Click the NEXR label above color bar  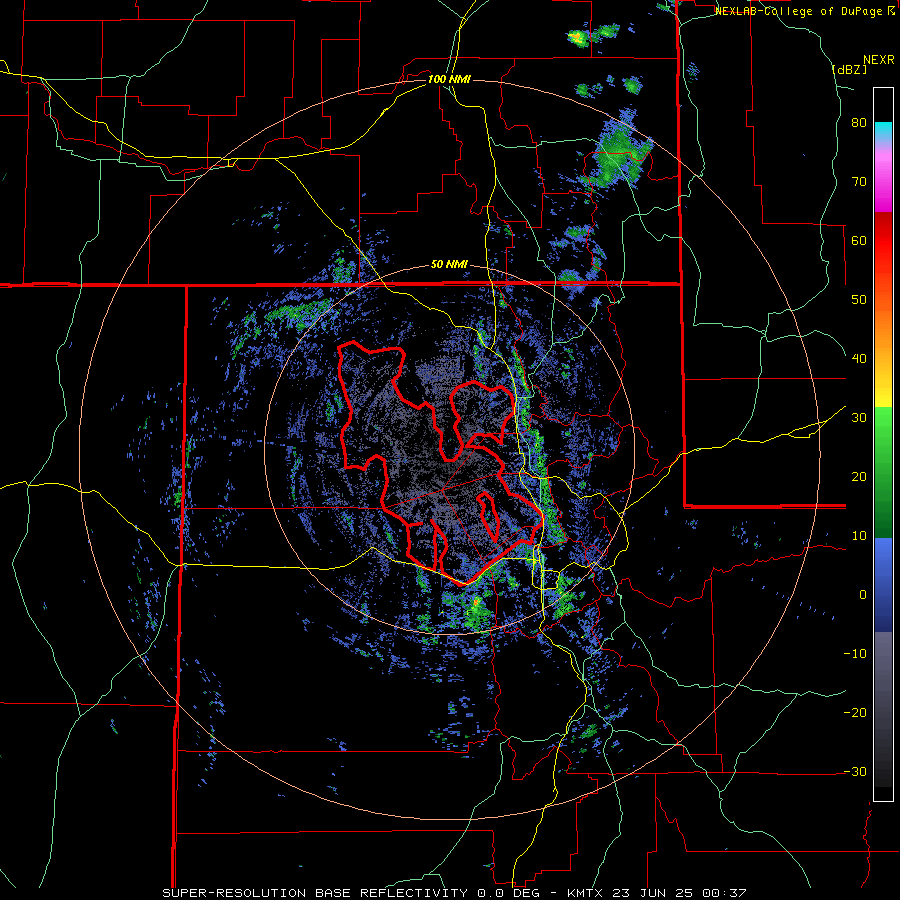pyautogui.click(x=879, y=60)
